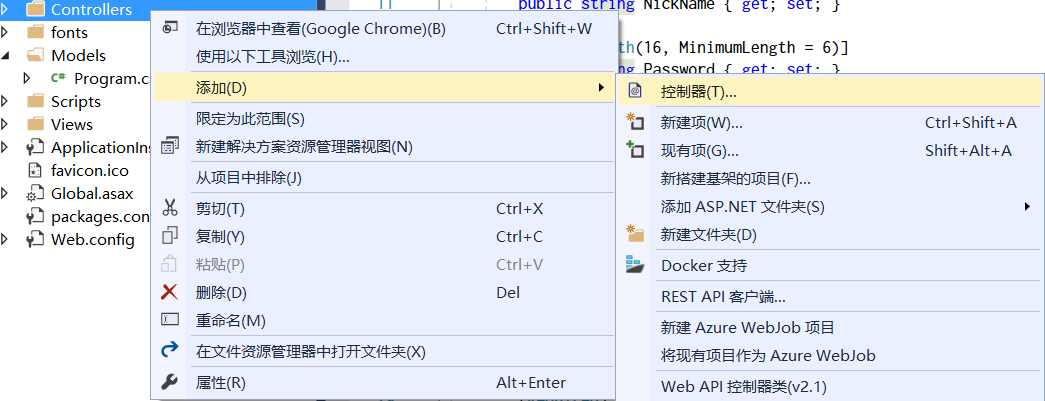The width and height of the screenshot is (1045, 401).
Task: Click the controller icon next to 控制器(T)
Action: [635, 92]
